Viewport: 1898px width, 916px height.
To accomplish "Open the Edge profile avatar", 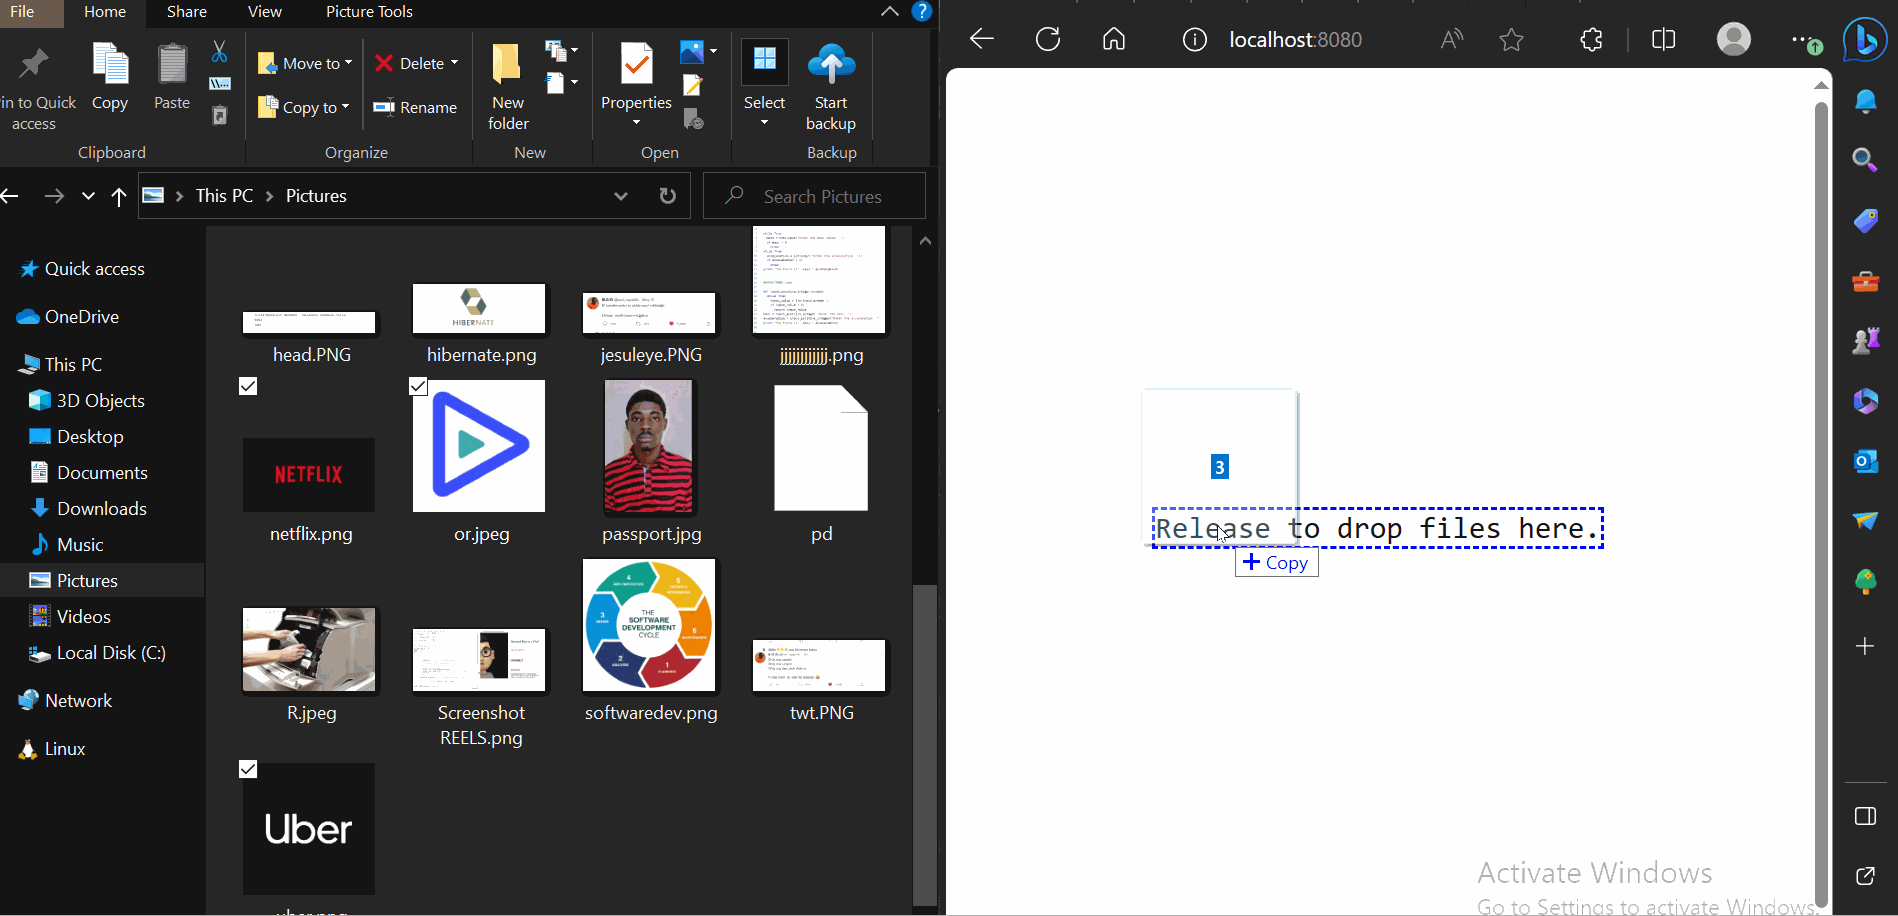I will pyautogui.click(x=1734, y=39).
